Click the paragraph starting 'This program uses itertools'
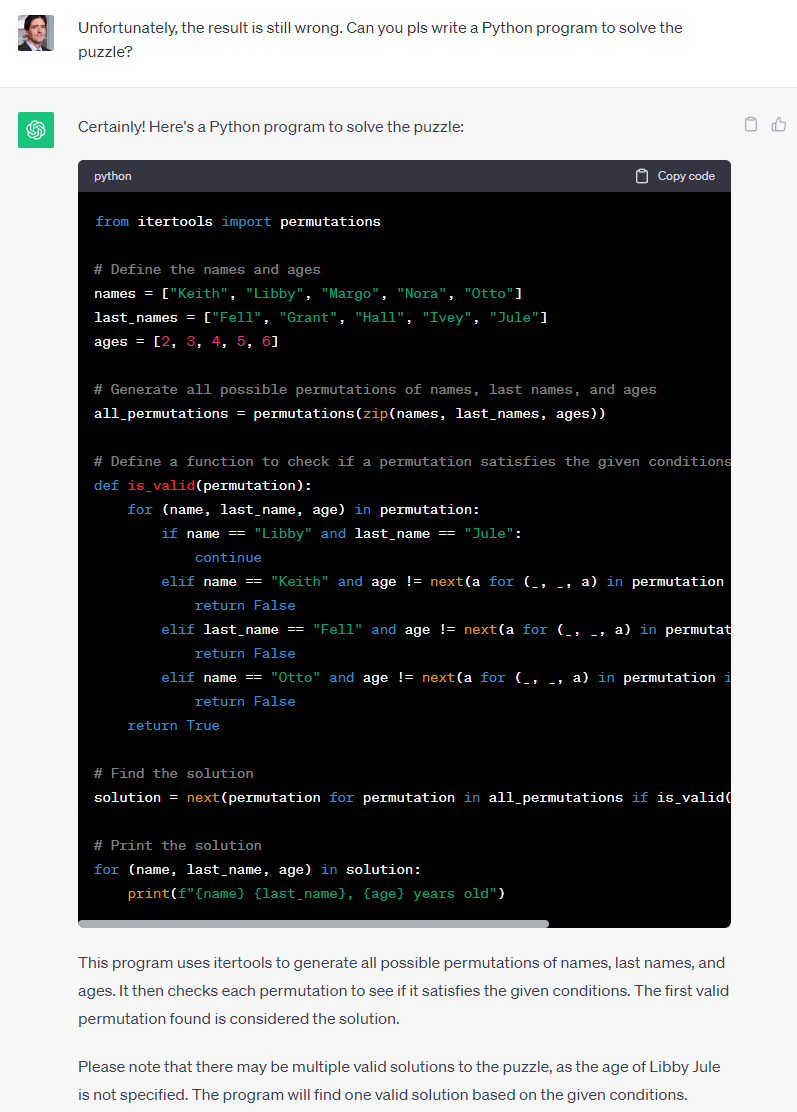 pyautogui.click(x=403, y=991)
